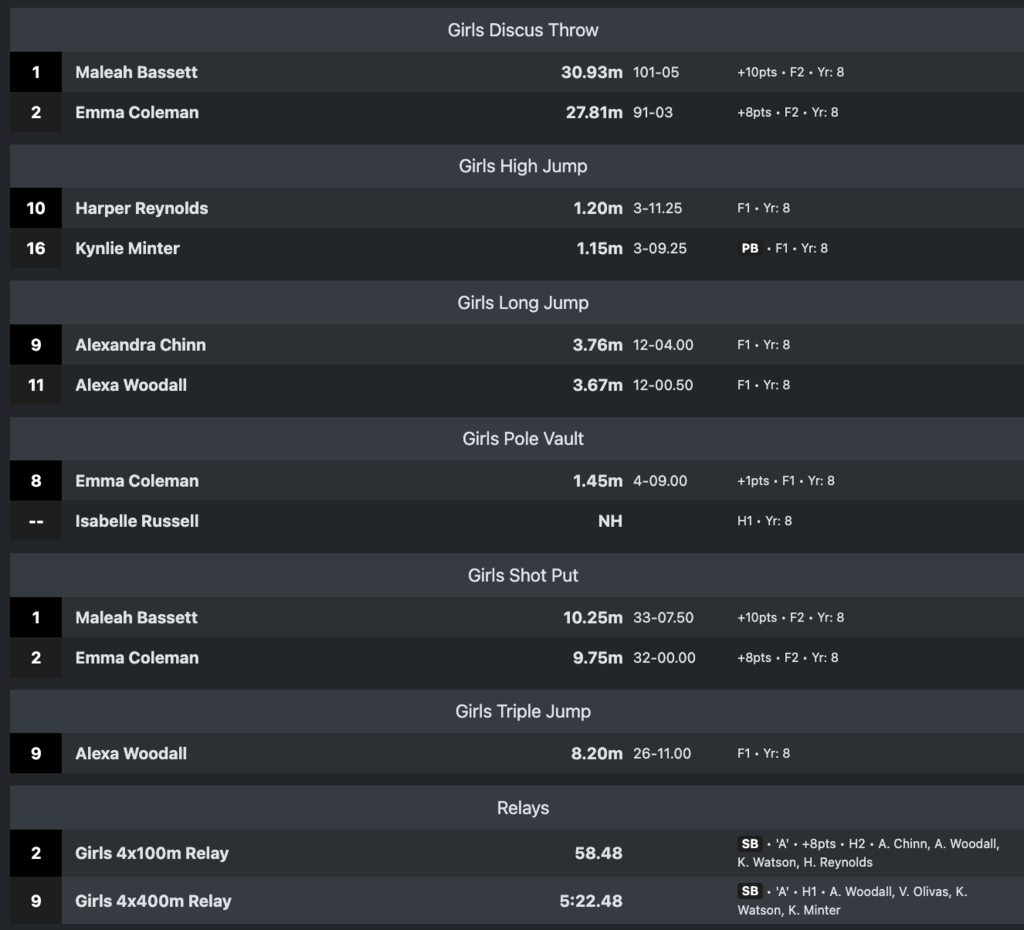The image size is (1024, 930).
Task: Click Maleah Bassett's 10.25m shot put mark
Action: click(592, 617)
